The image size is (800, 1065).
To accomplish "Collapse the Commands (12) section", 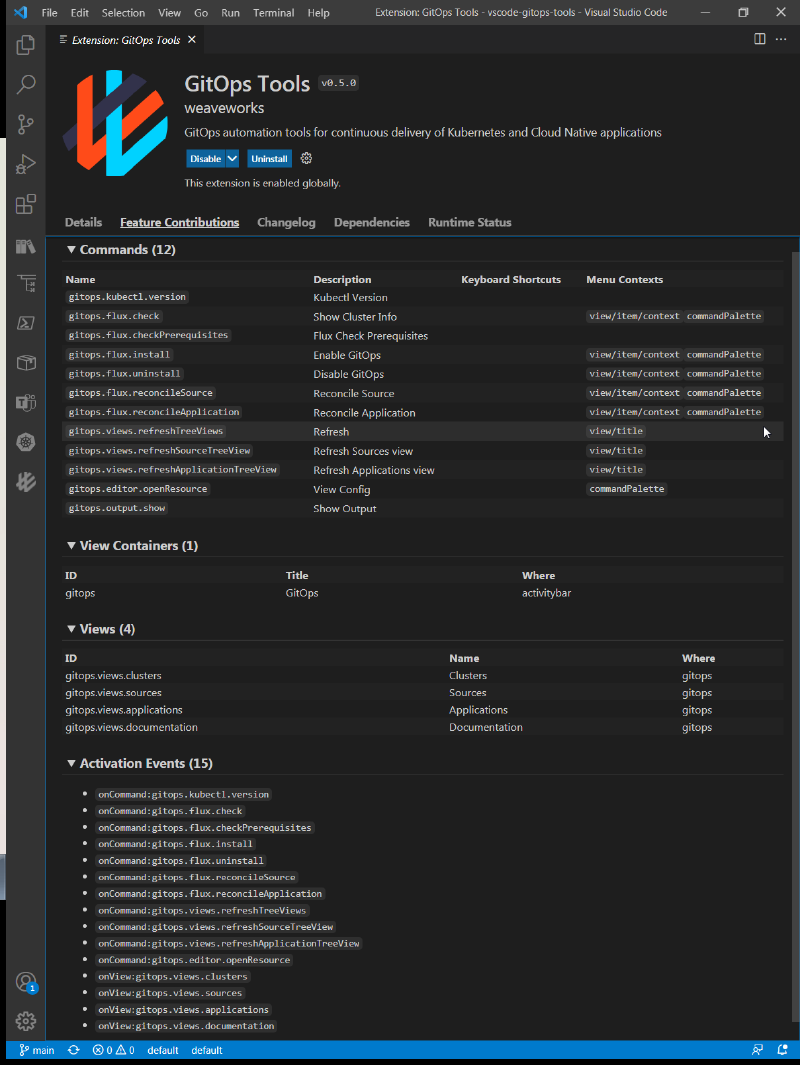I will (x=71, y=250).
